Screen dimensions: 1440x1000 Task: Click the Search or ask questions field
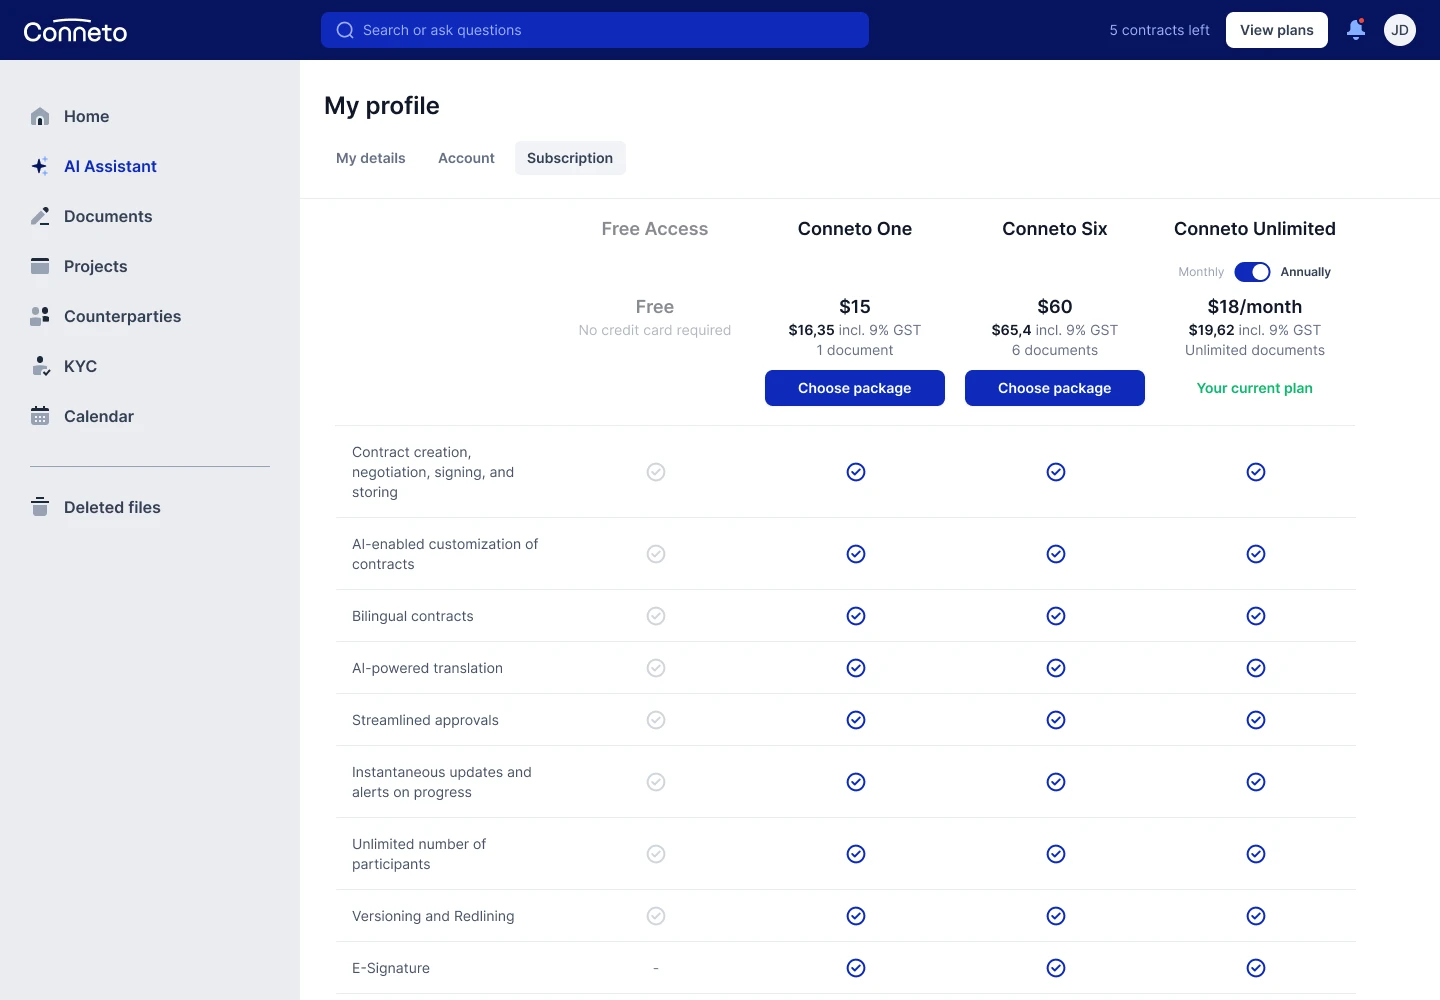point(595,30)
